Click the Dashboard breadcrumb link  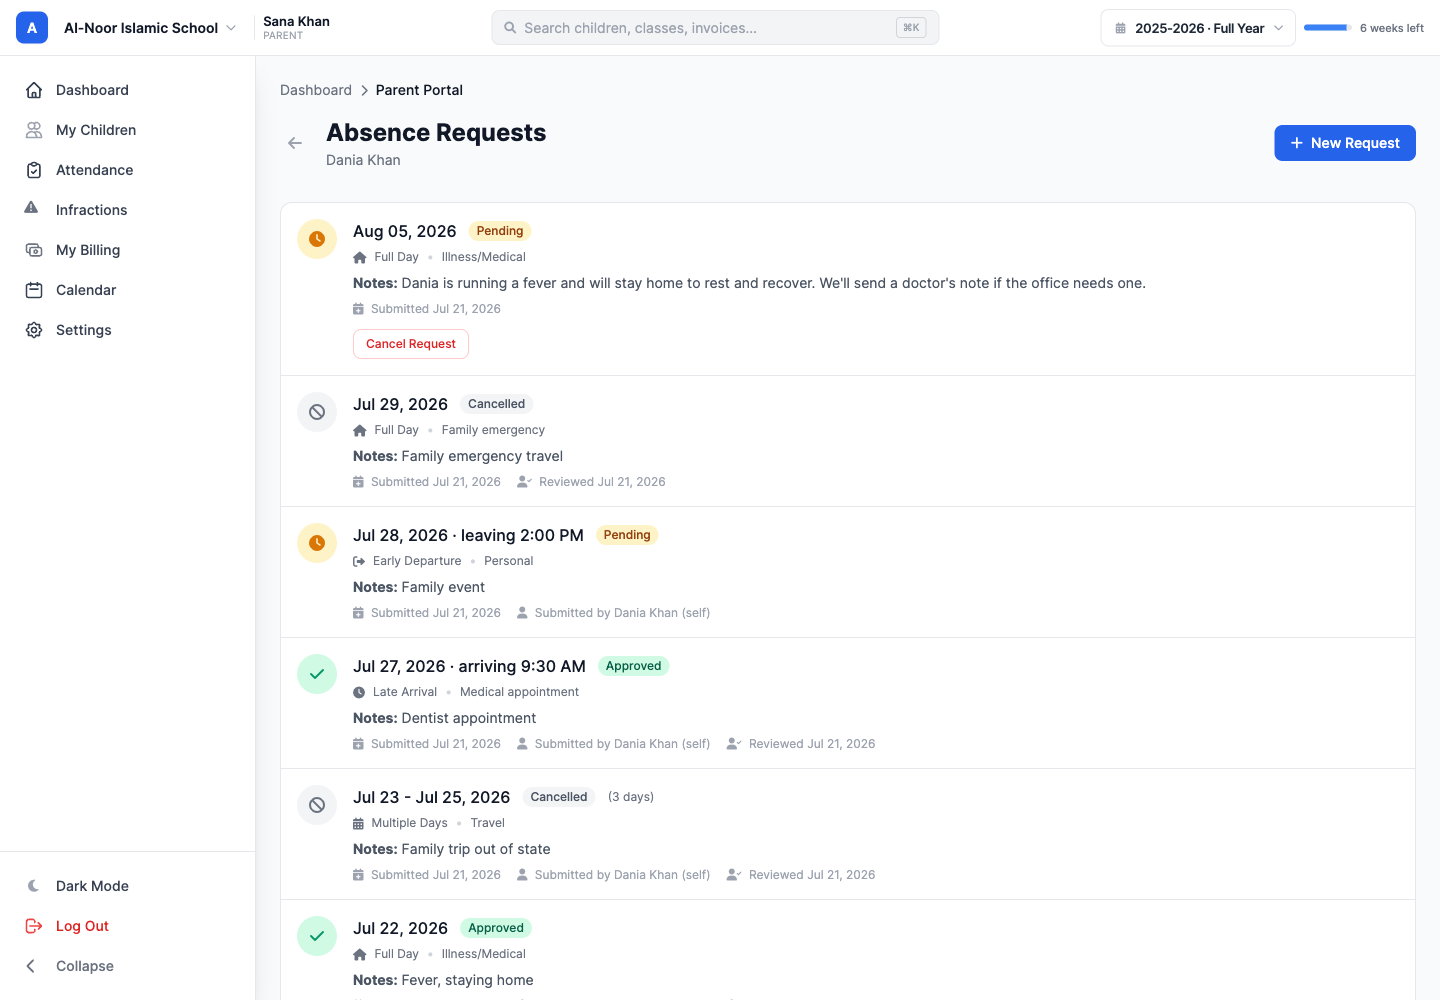[x=316, y=90]
